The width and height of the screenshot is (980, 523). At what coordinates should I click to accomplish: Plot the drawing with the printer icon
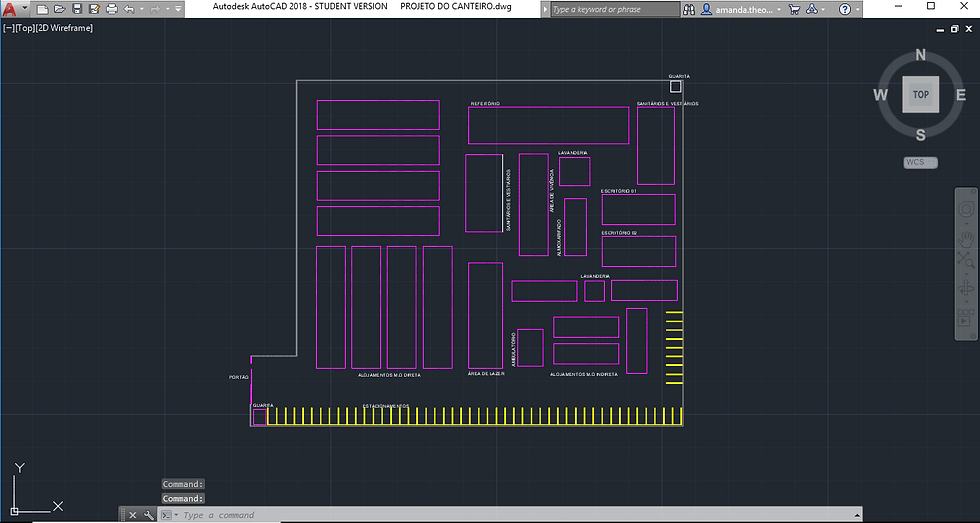tap(112, 9)
